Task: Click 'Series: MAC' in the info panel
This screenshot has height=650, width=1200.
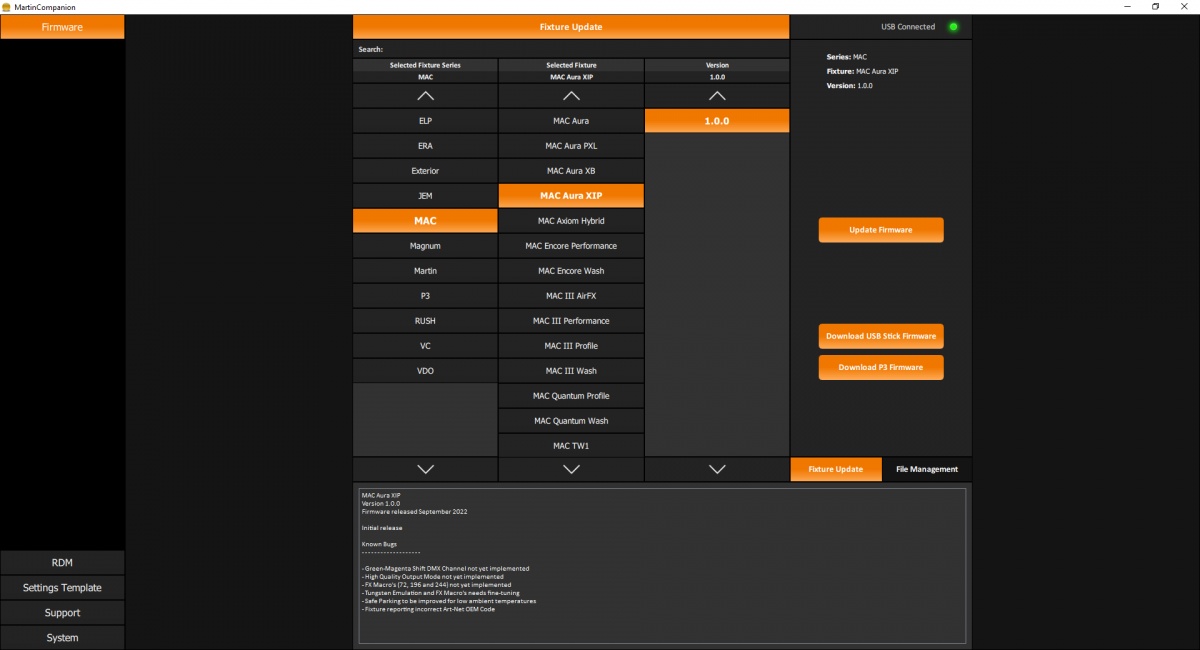Action: tap(846, 57)
